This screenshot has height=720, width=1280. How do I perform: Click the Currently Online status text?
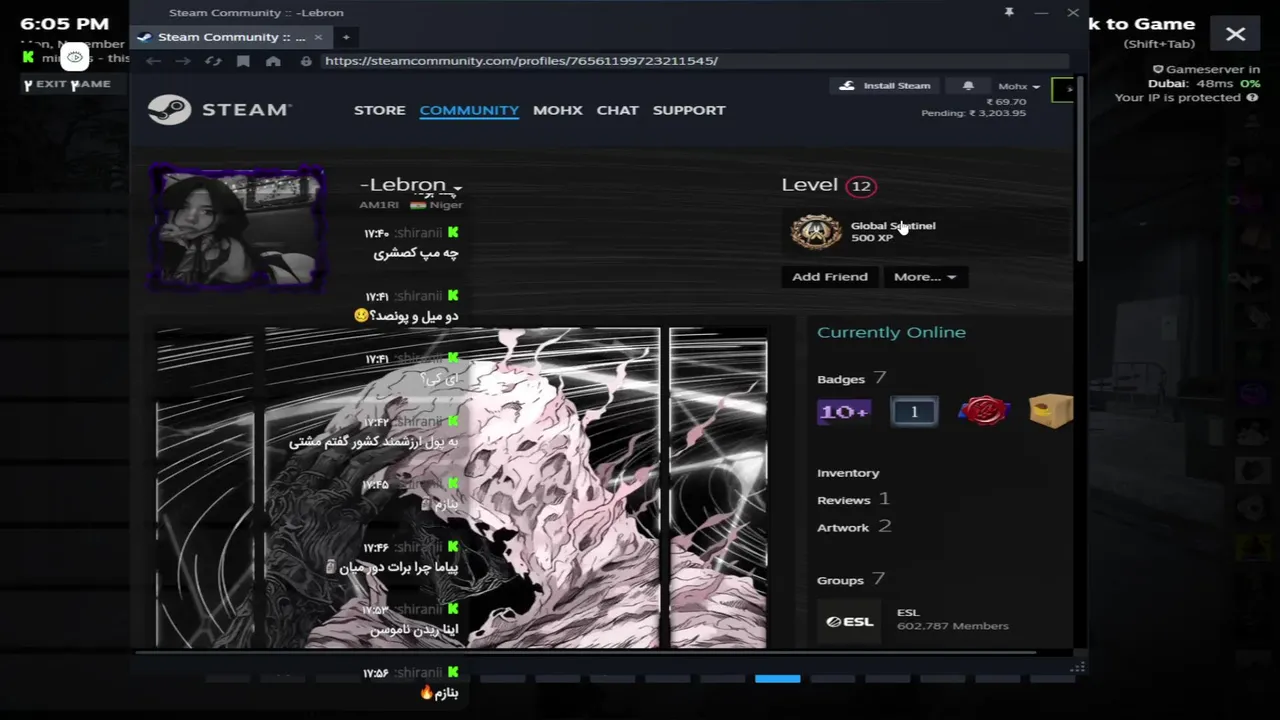click(891, 332)
